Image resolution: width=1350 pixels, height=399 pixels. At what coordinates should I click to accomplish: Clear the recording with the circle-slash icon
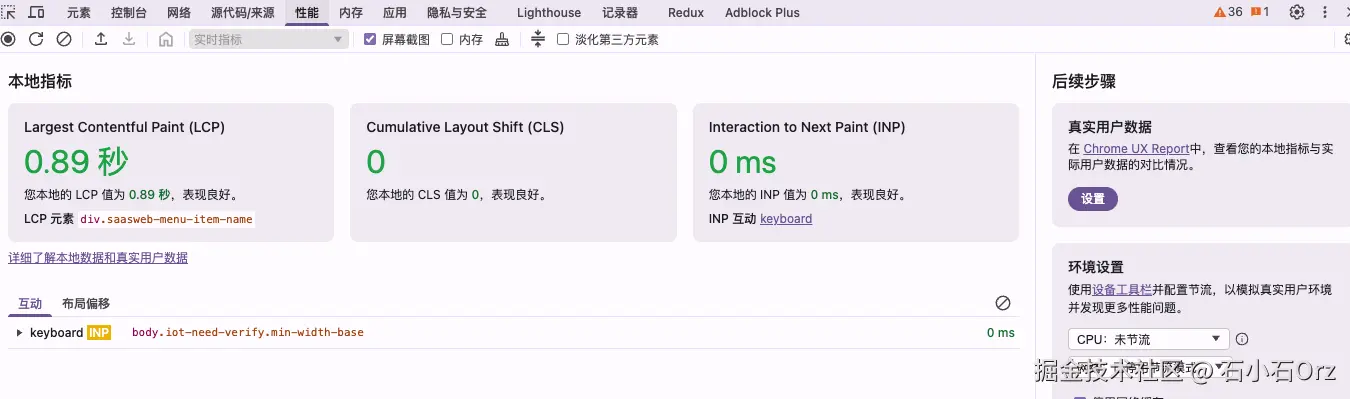click(64, 39)
